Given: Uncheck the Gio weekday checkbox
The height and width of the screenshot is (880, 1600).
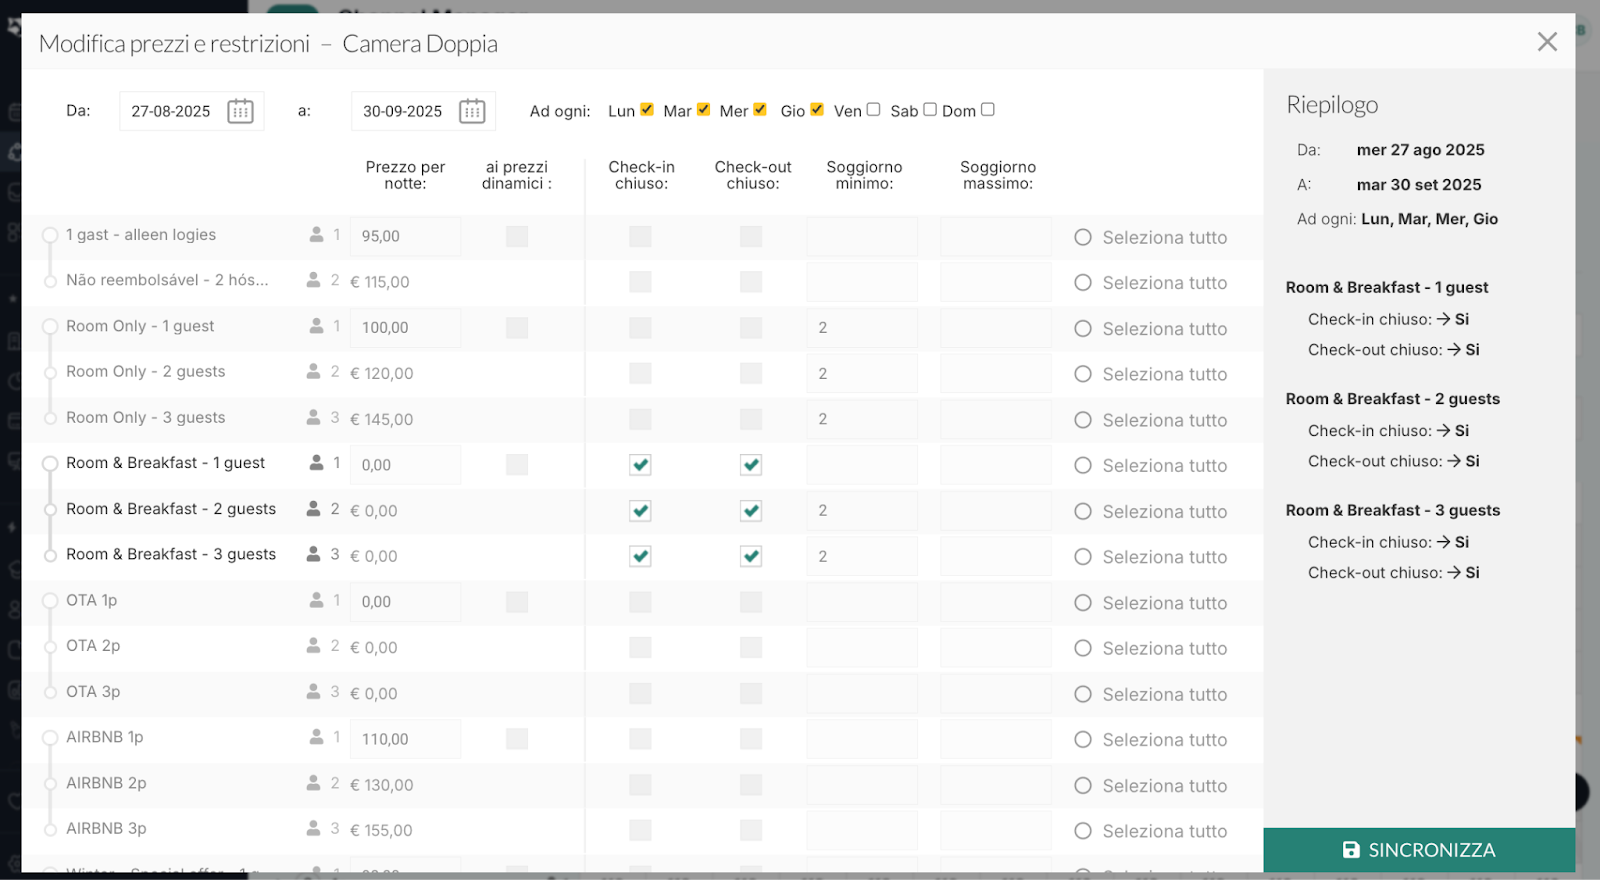Looking at the screenshot, I should [817, 110].
